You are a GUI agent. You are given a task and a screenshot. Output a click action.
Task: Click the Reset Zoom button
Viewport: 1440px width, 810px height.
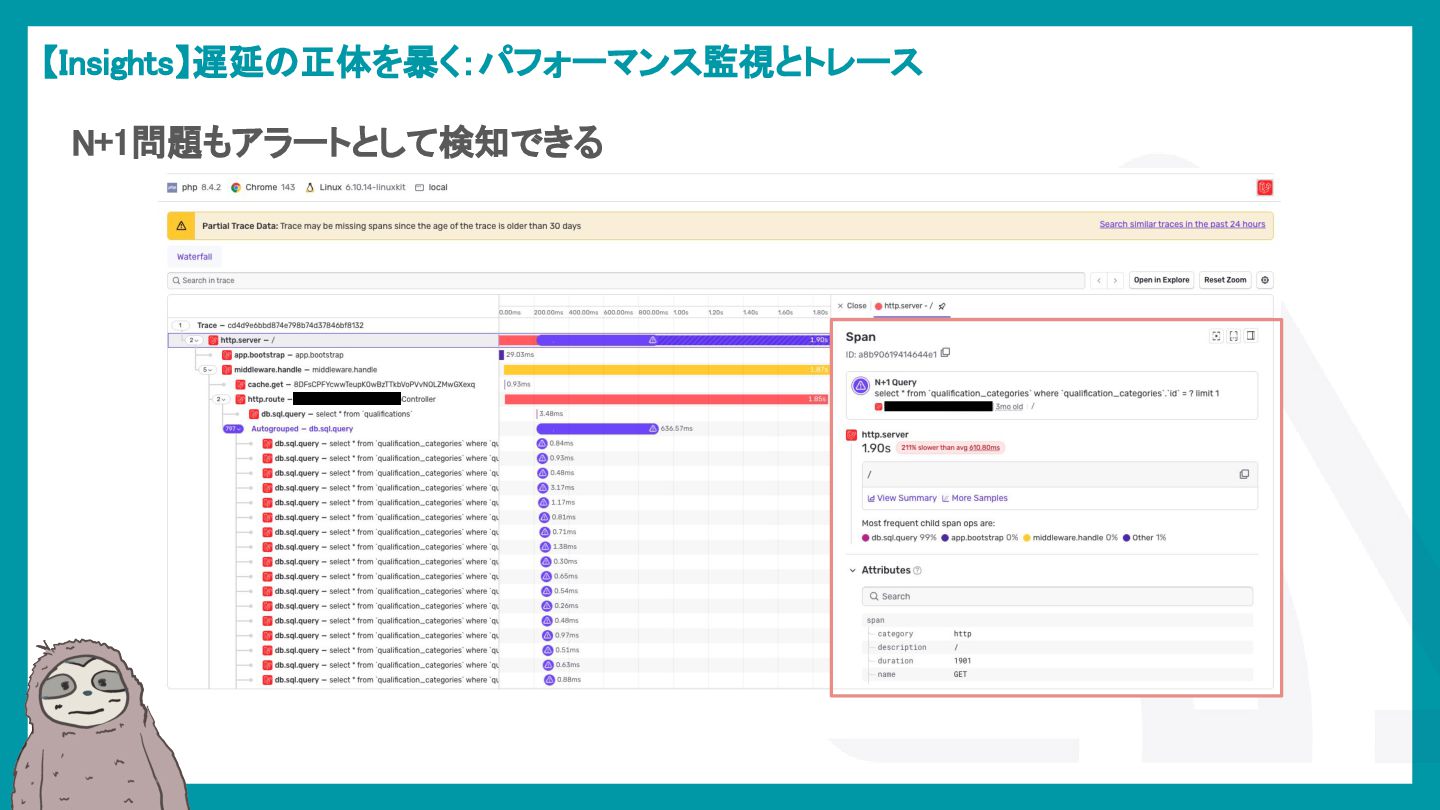point(1226,280)
